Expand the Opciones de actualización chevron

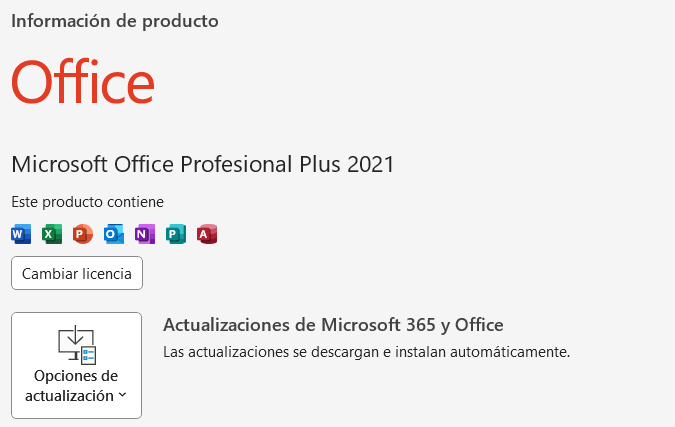(x=122, y=395)
